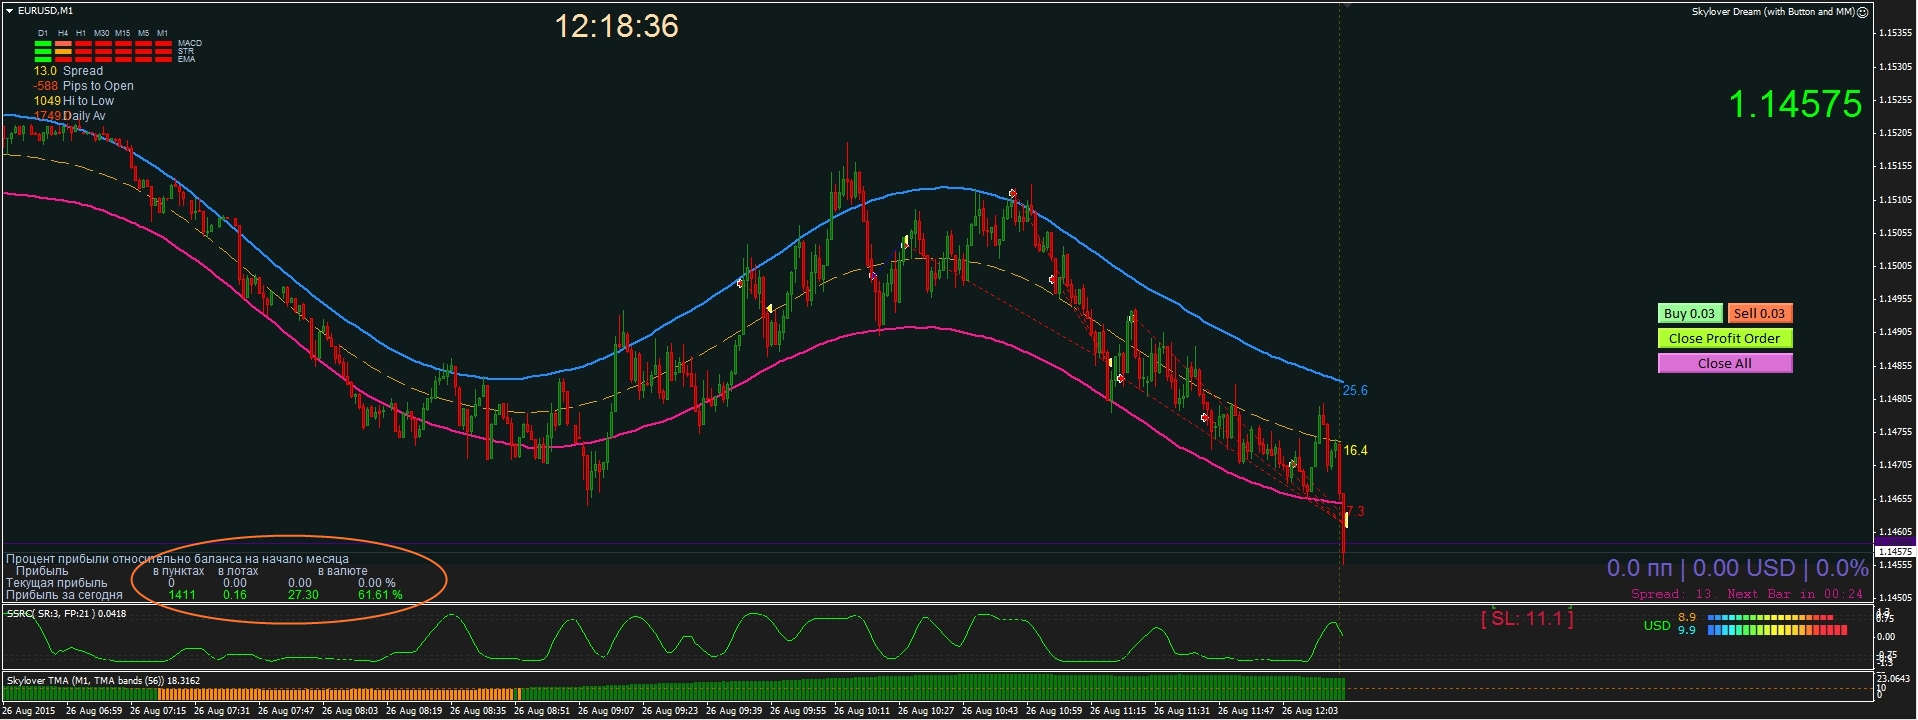Click the Buy 0.03 button
The height and width of the screenshot is (720, 1918).
click(x=1689, y=313)
